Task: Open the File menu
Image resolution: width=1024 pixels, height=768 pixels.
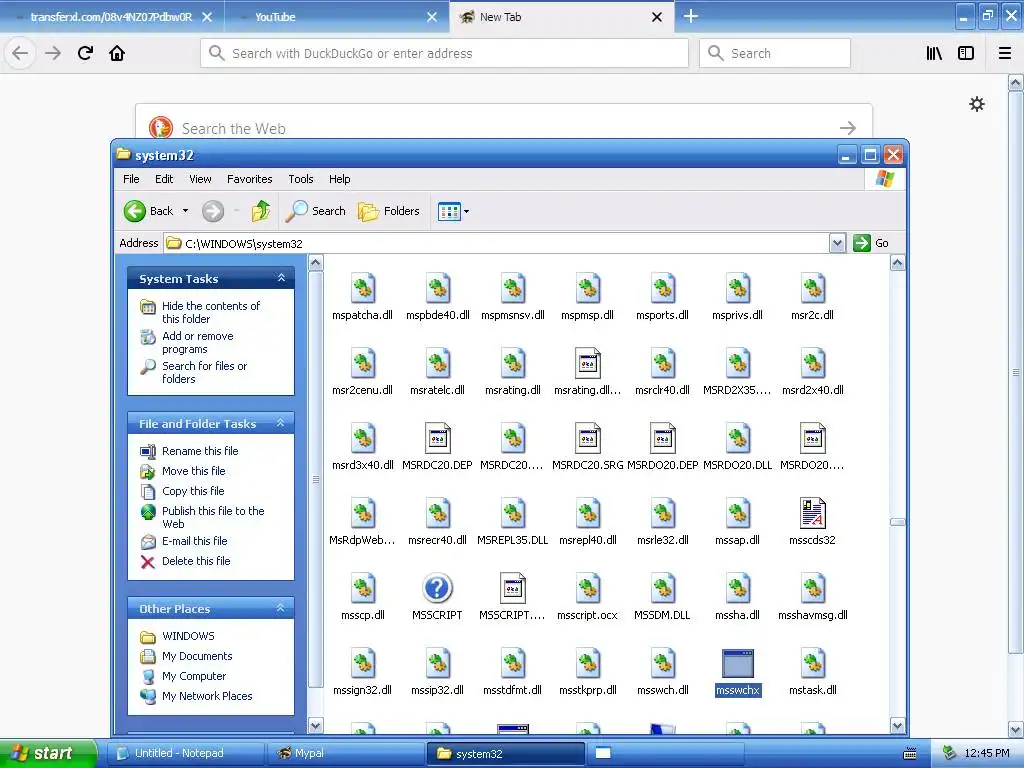Action: click(131, 179)
